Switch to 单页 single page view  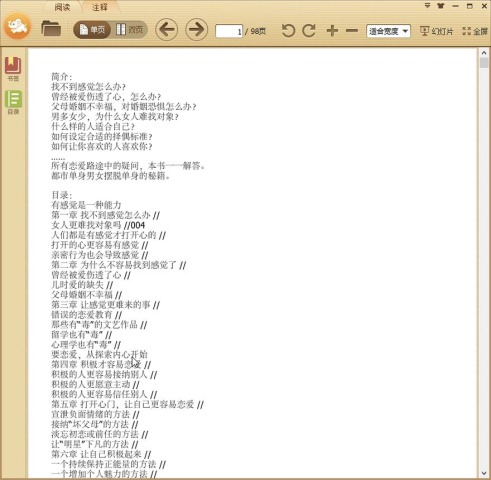tap(92, 30)
